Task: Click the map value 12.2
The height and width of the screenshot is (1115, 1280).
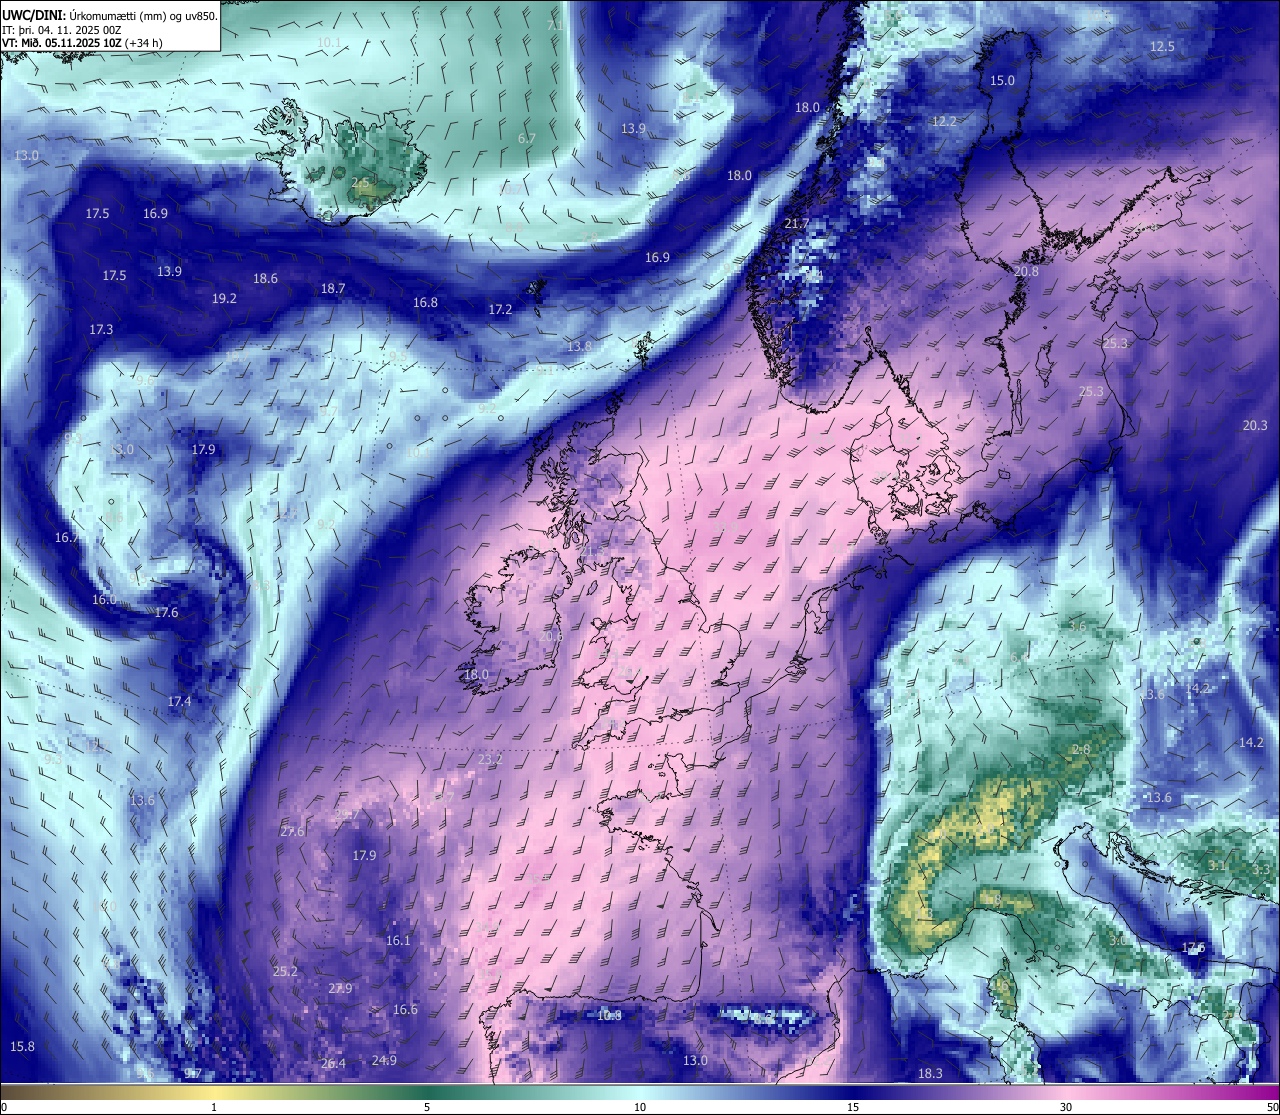Action: pos(944,121)
